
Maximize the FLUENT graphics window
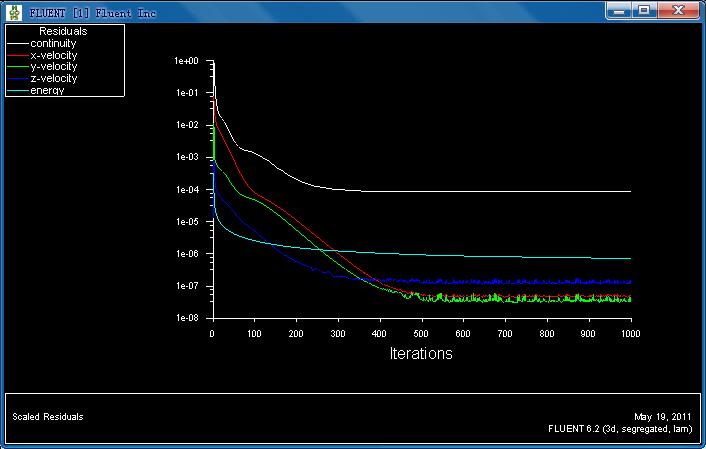coord(646,10)
